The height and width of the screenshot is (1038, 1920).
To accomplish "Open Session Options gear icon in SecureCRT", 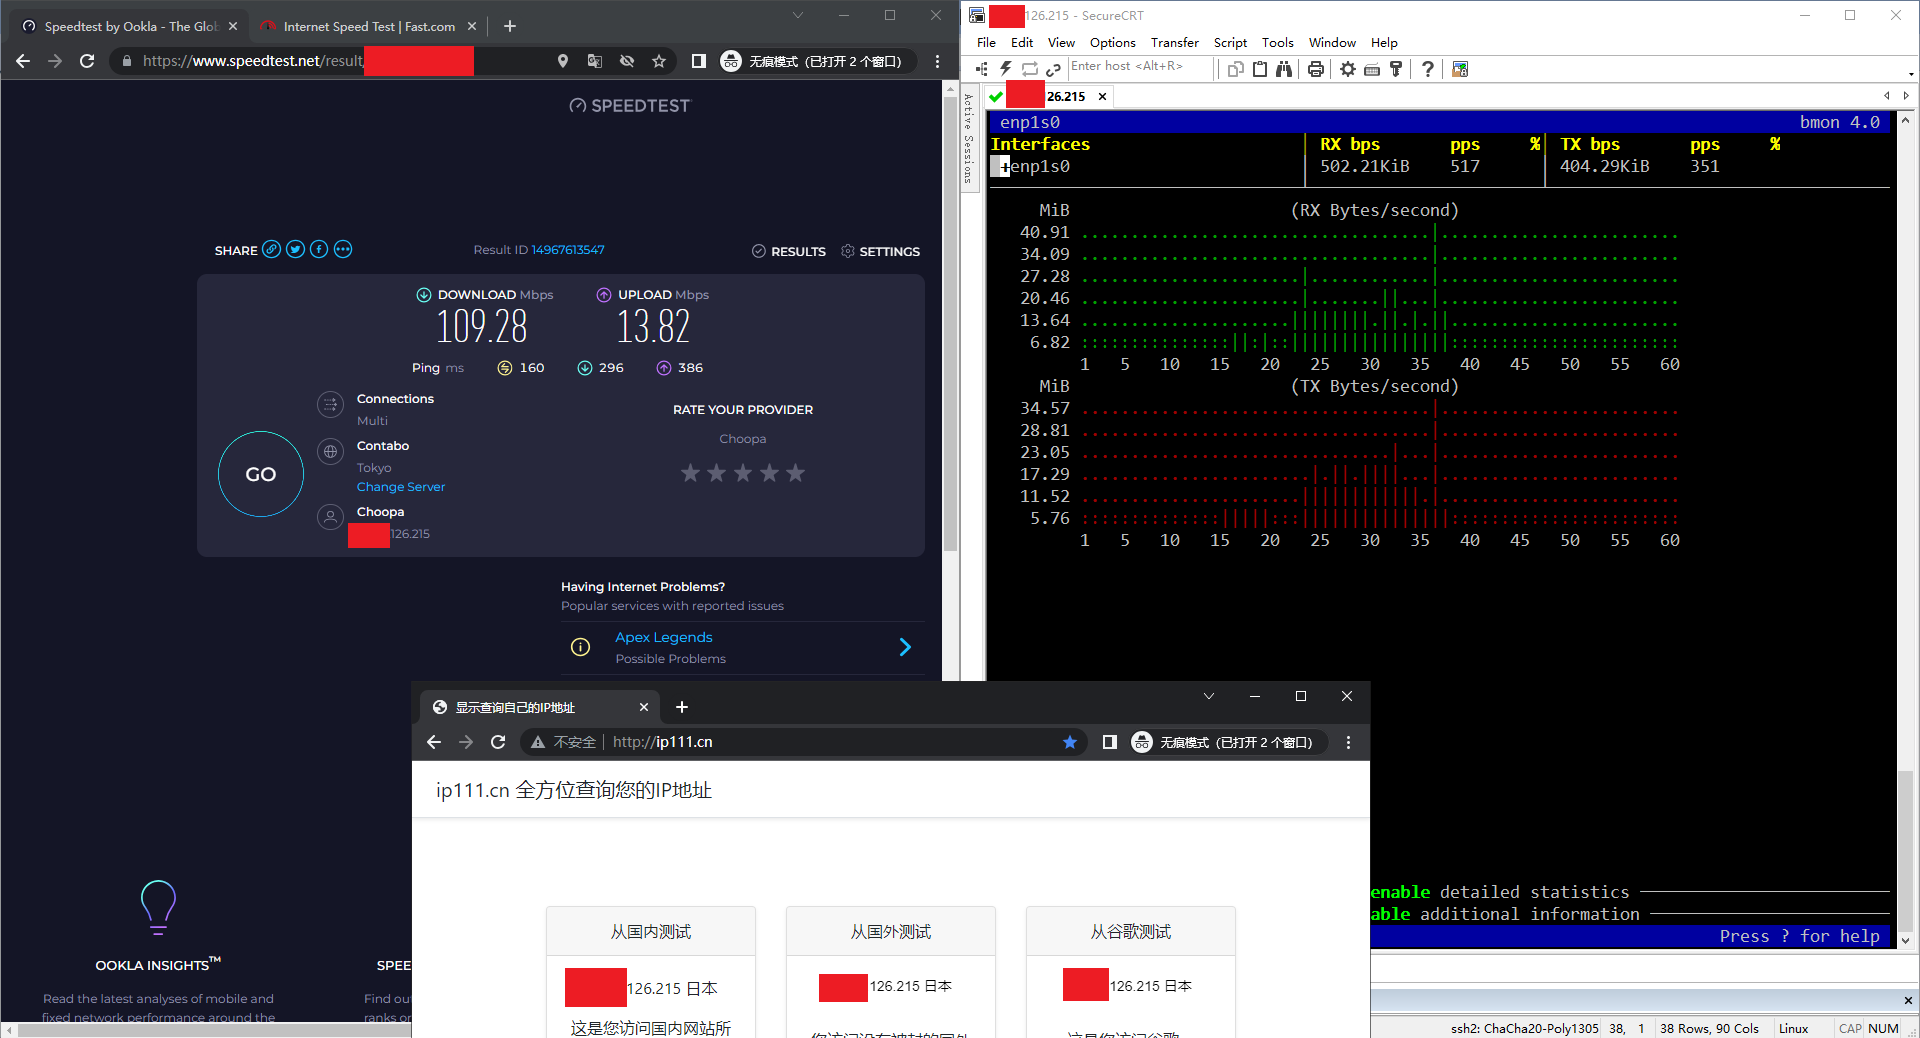I will (x=1348, y=69).
